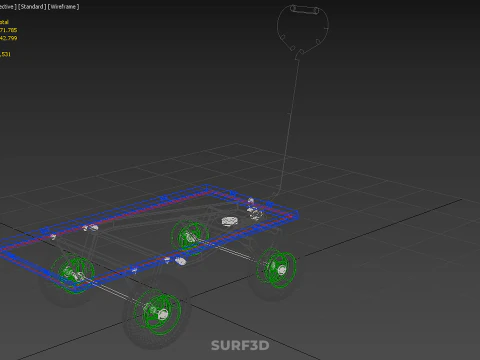This screenshot has width=480, height=360.
Task: Click the yellow statistic value 42.799
Action: (x=9, y=38)
